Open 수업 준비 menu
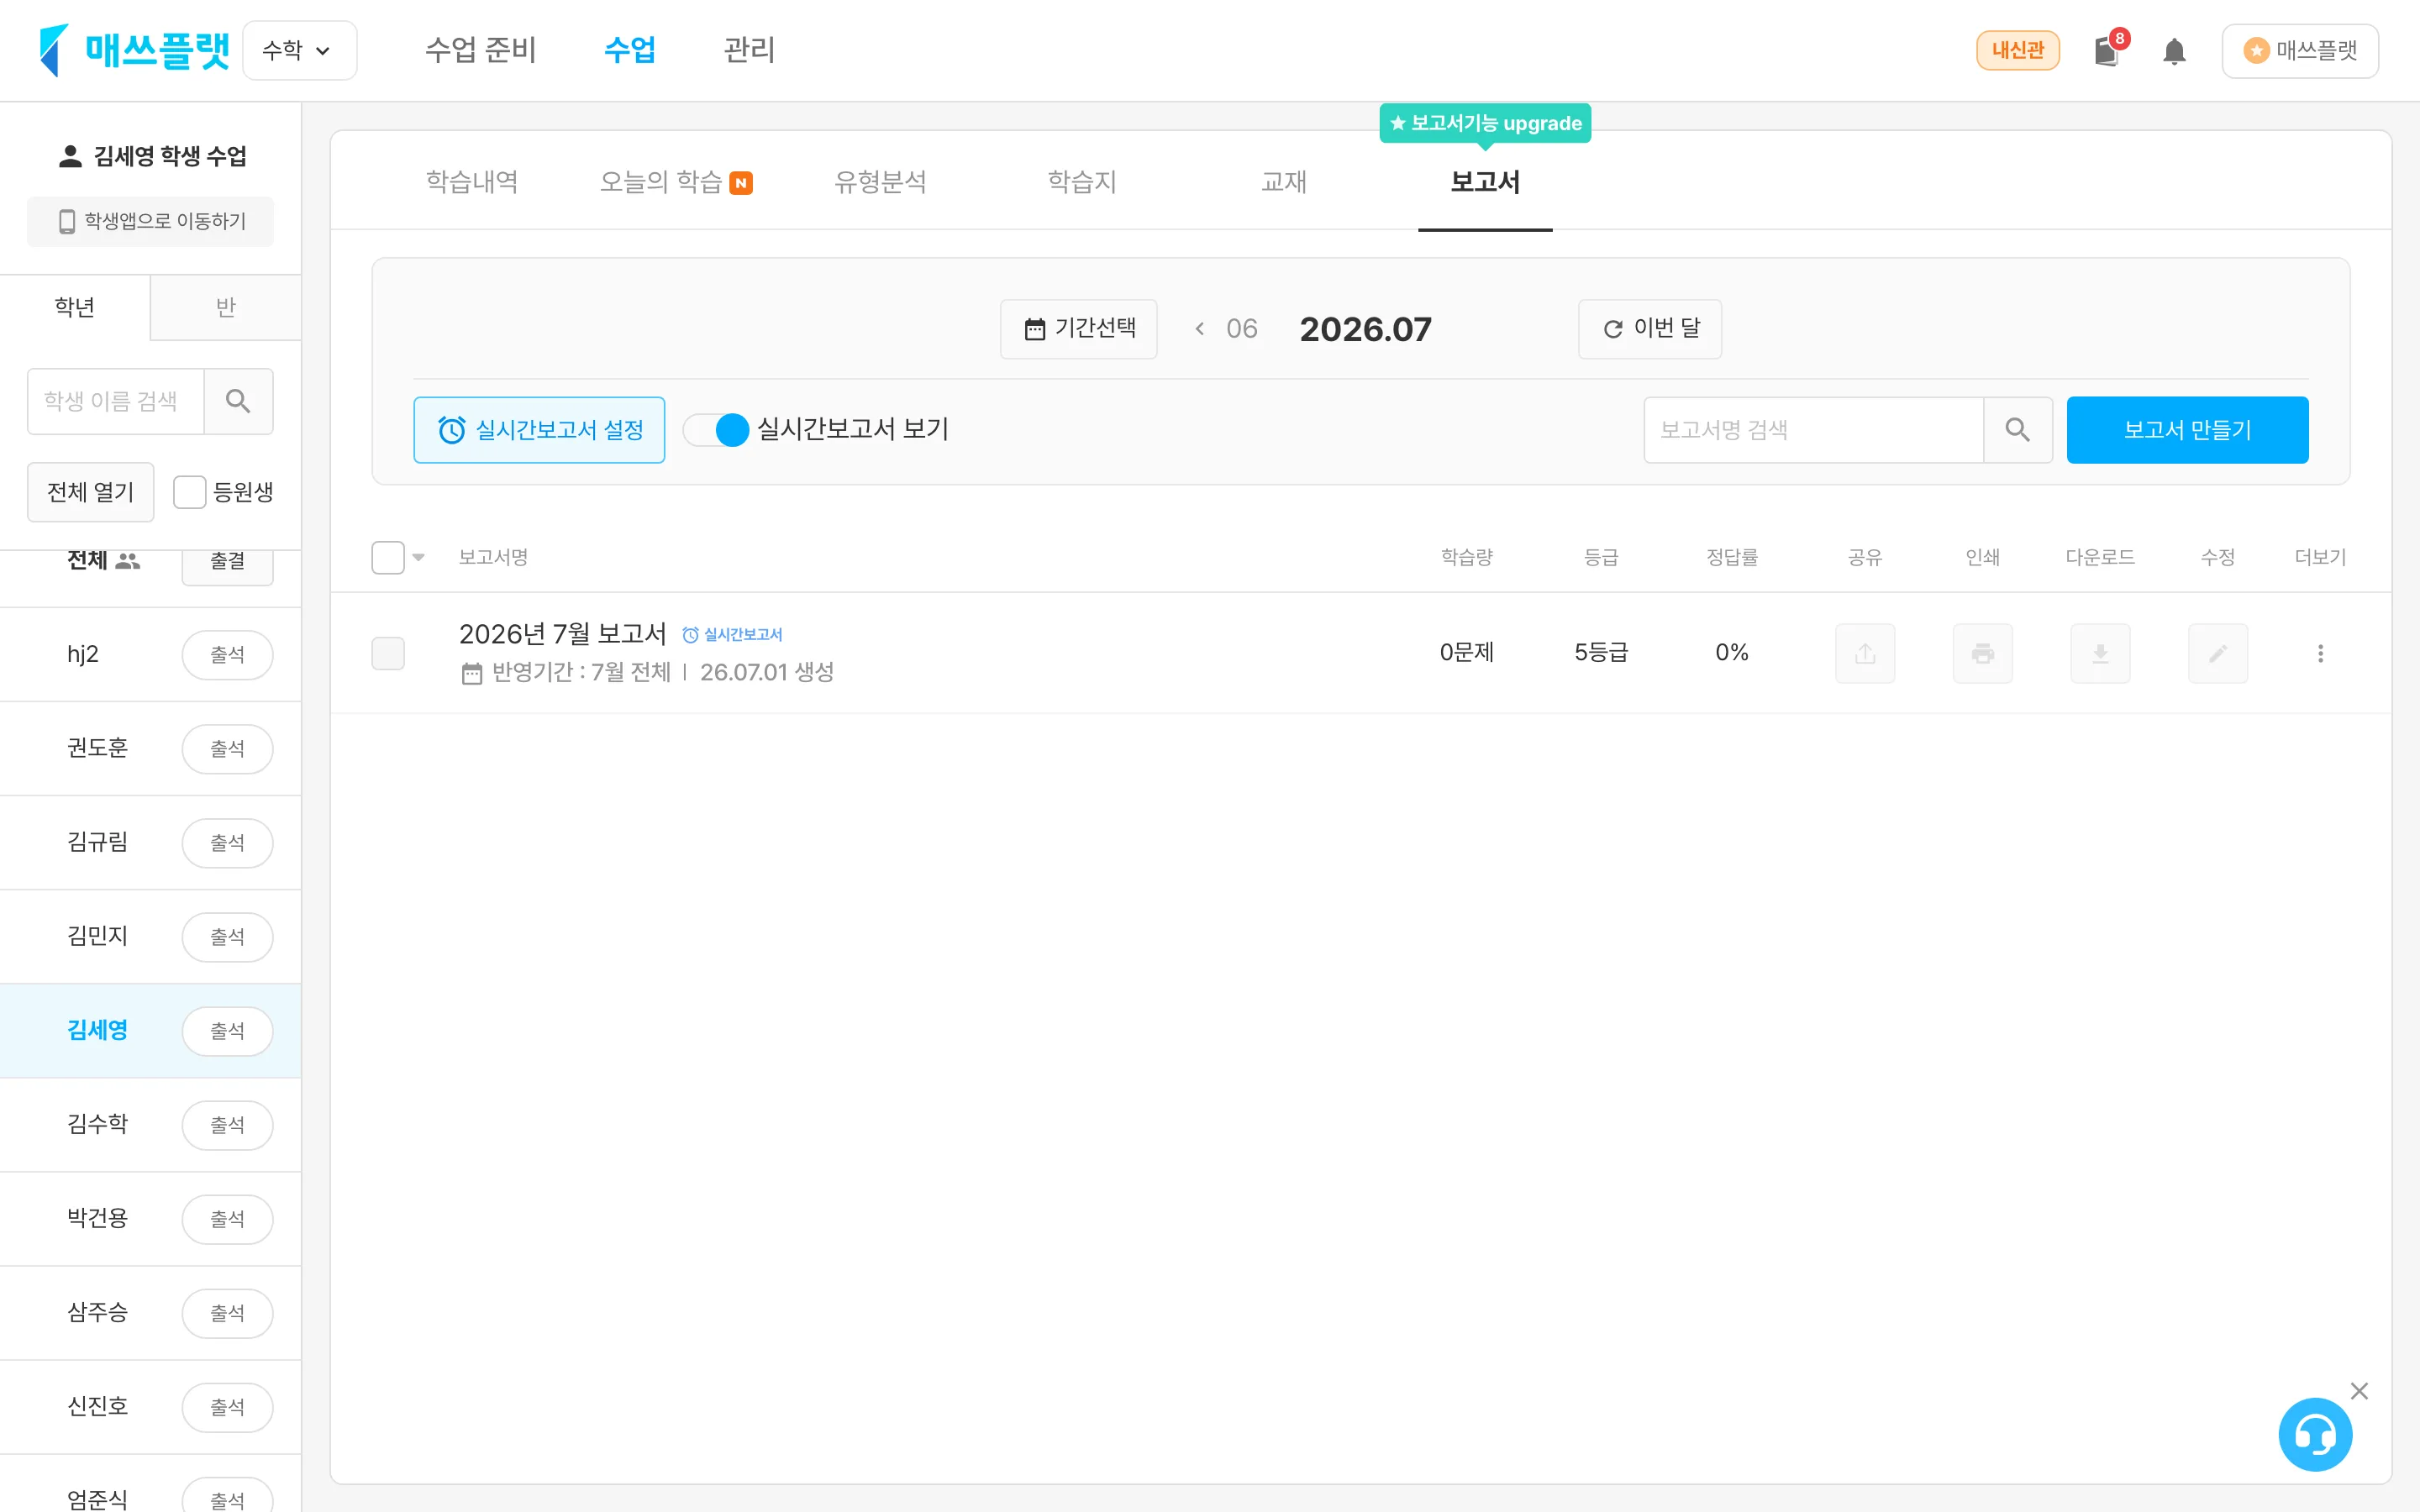 pyautogui.click(x=481, y=50)
